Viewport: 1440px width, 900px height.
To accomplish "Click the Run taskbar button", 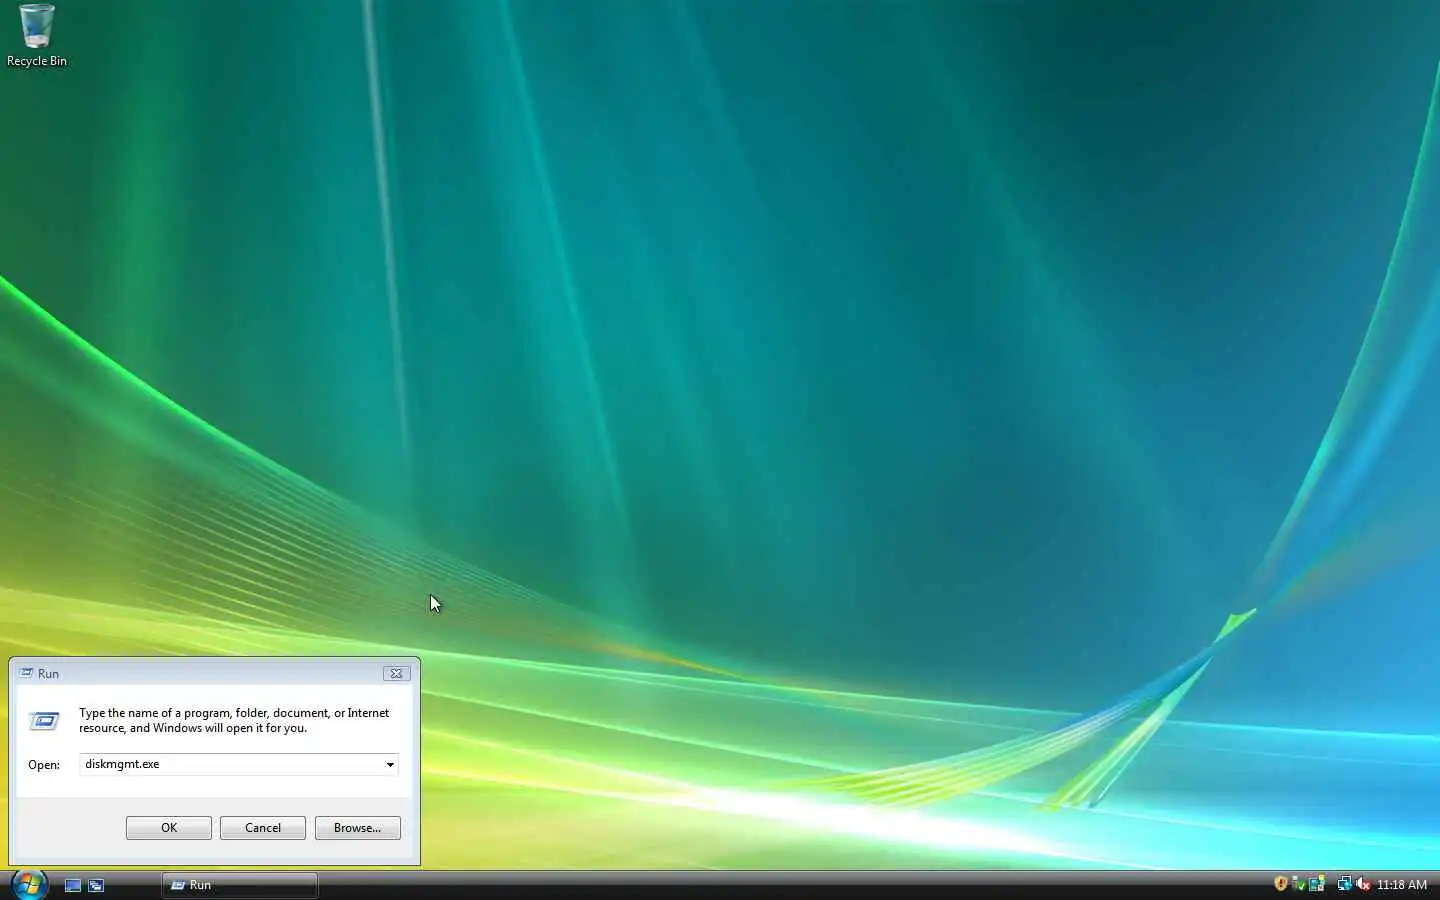I will point(240,885).
